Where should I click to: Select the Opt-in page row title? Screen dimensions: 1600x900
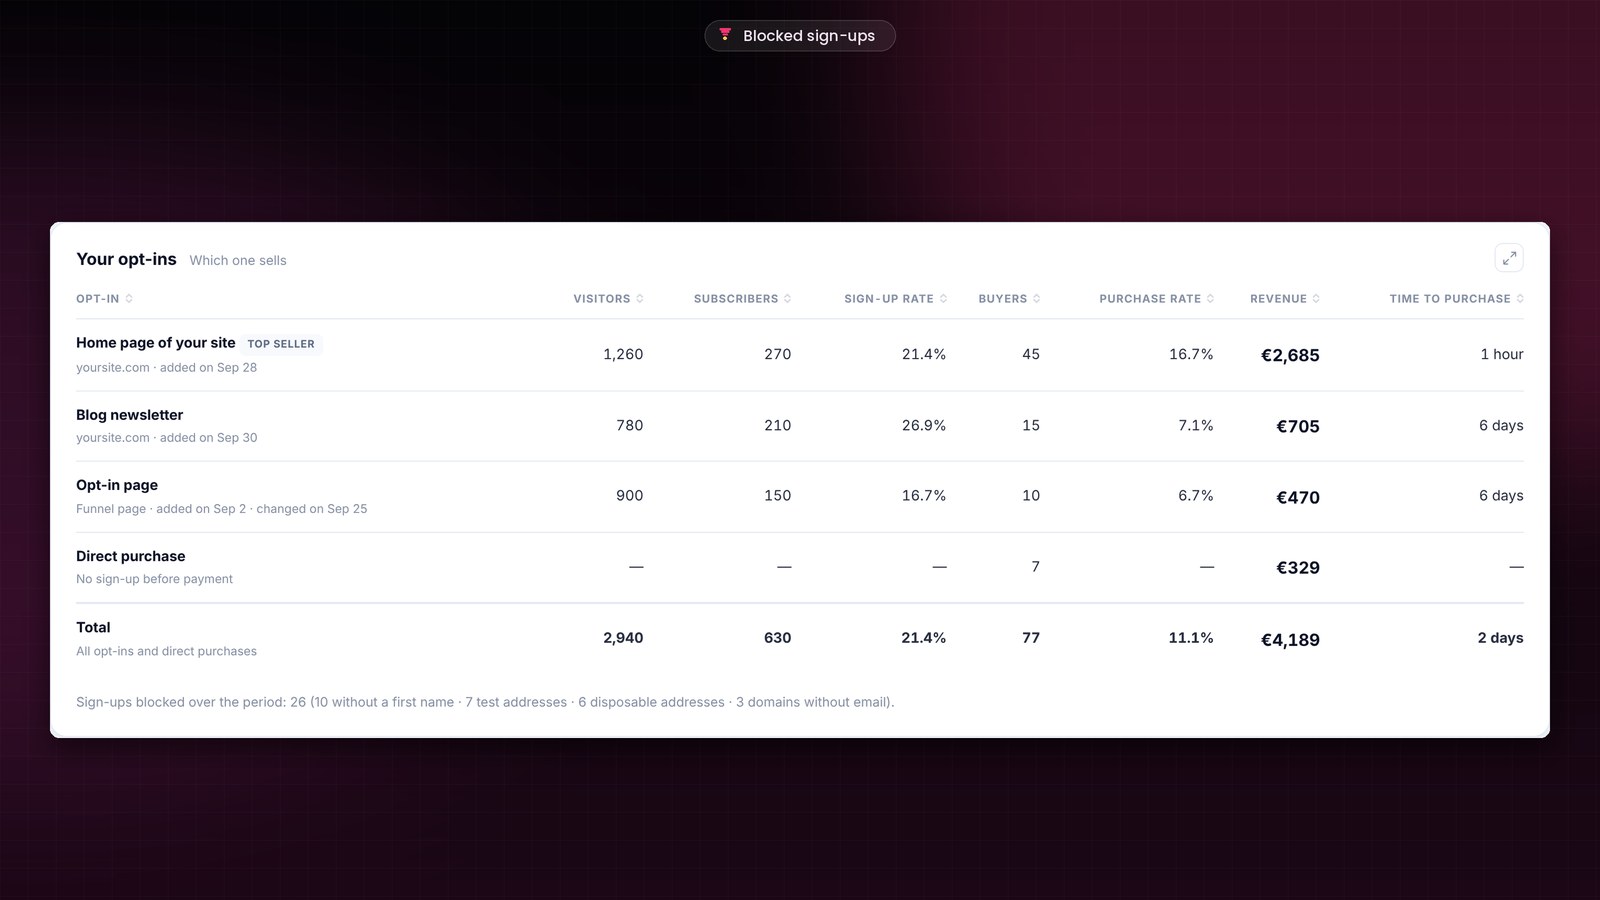point(117,485)
